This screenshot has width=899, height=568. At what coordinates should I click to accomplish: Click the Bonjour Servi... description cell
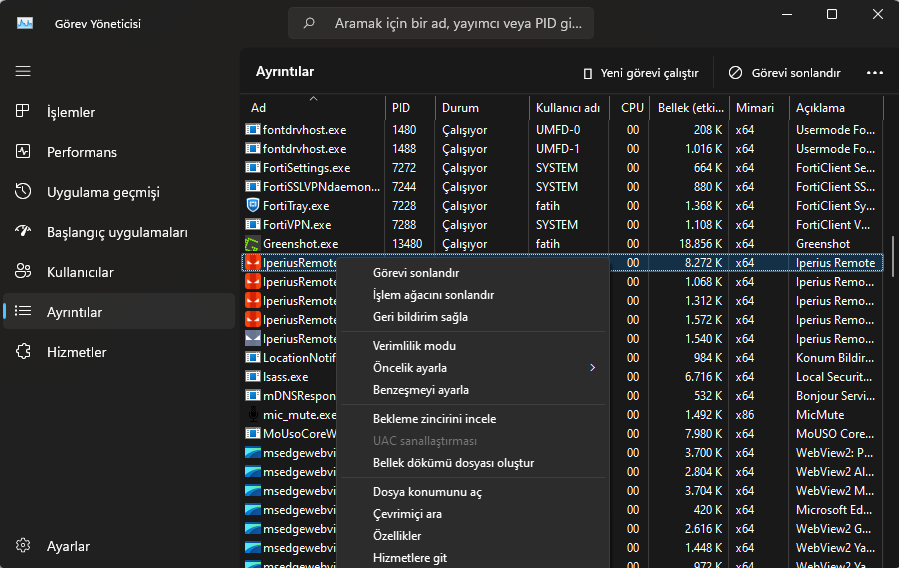click(835, 395)
